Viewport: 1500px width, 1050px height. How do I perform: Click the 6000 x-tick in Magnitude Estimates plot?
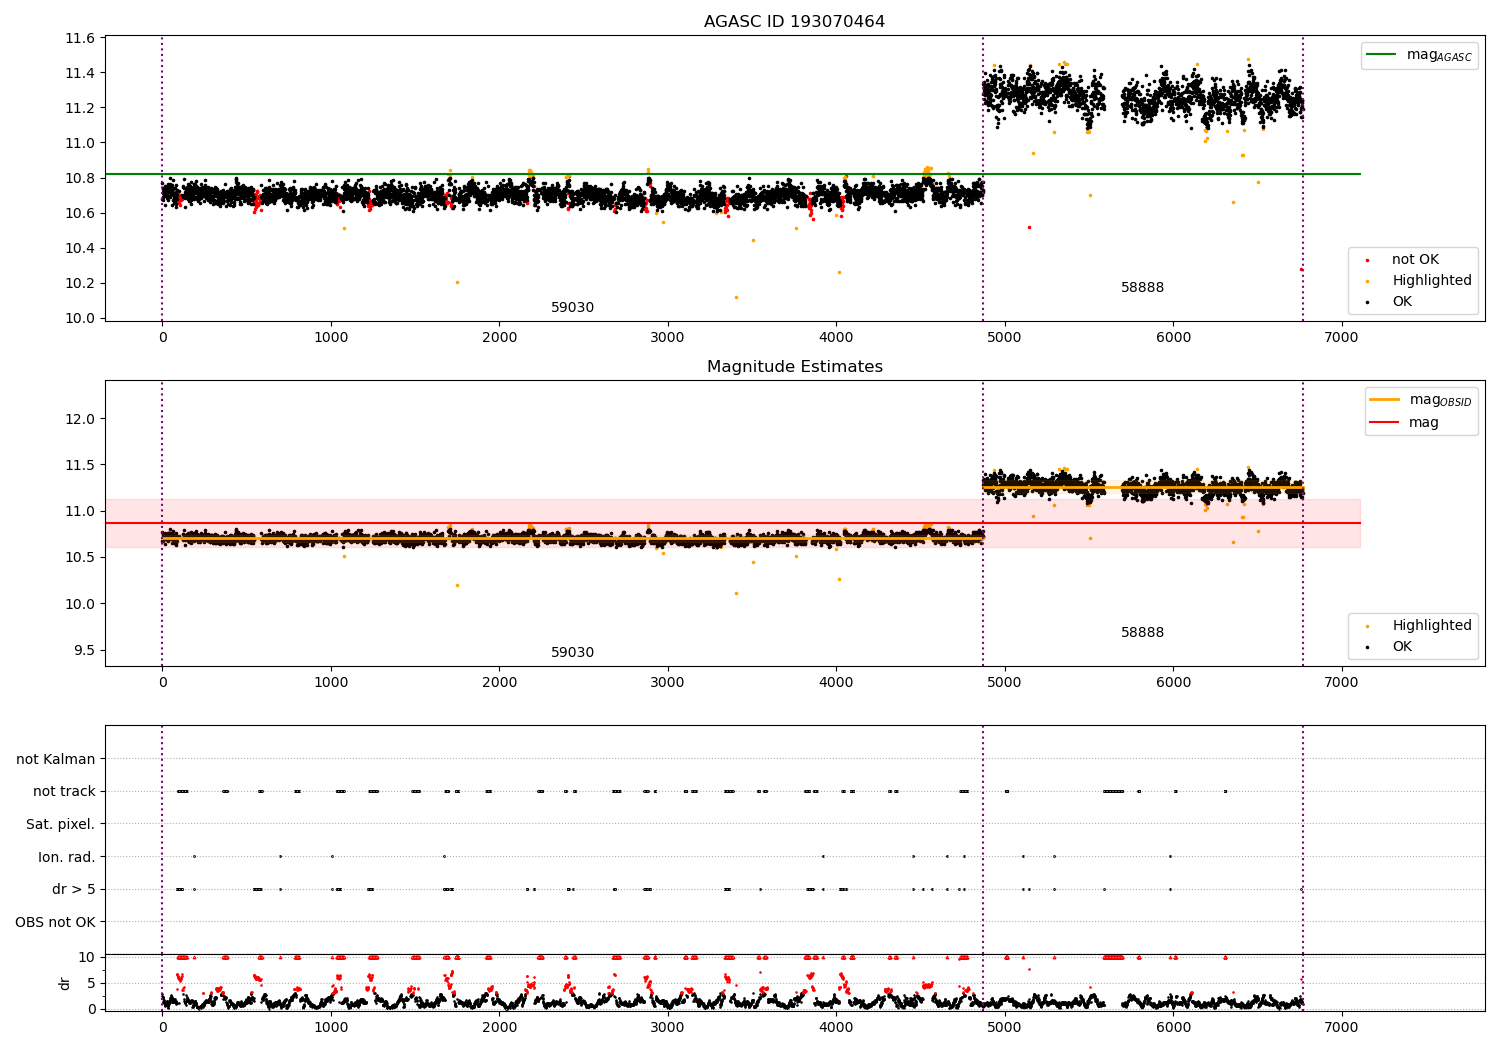1173,683
